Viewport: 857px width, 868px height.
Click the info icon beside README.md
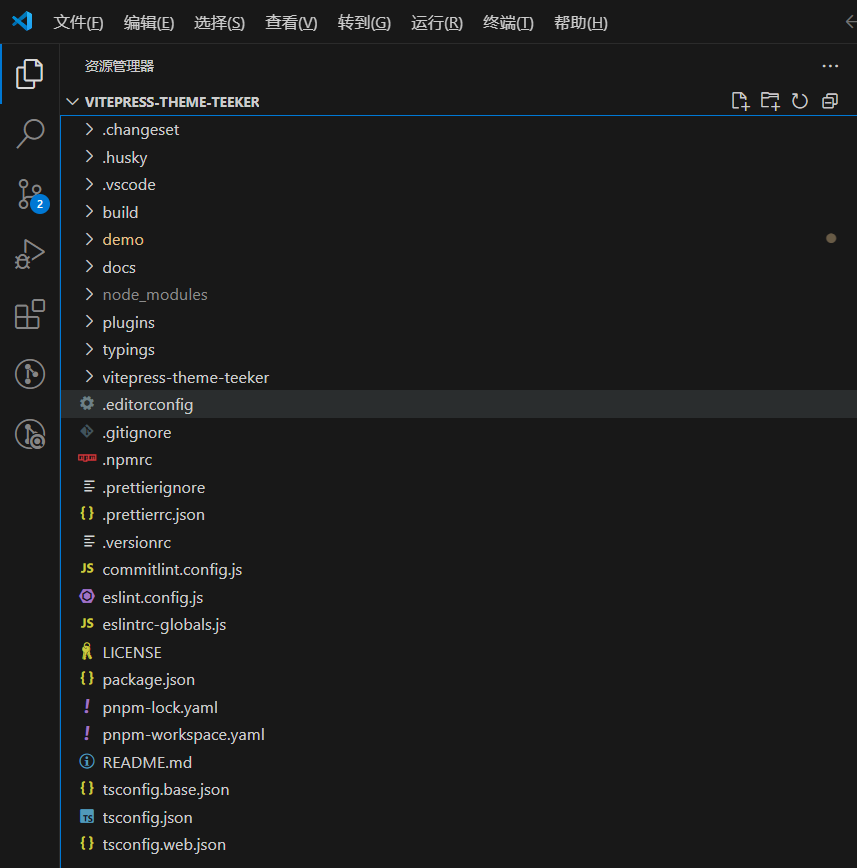(x=87, y=761)
